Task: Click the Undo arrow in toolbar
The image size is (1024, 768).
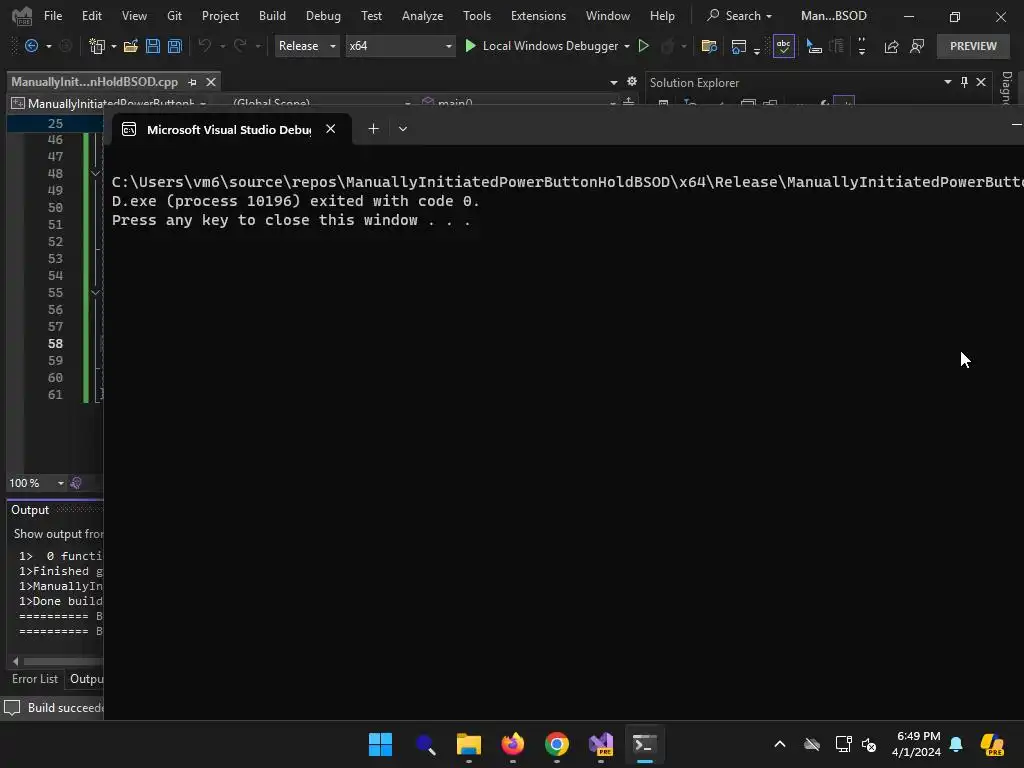Action: pyautogui.click(x=204, y=46)
